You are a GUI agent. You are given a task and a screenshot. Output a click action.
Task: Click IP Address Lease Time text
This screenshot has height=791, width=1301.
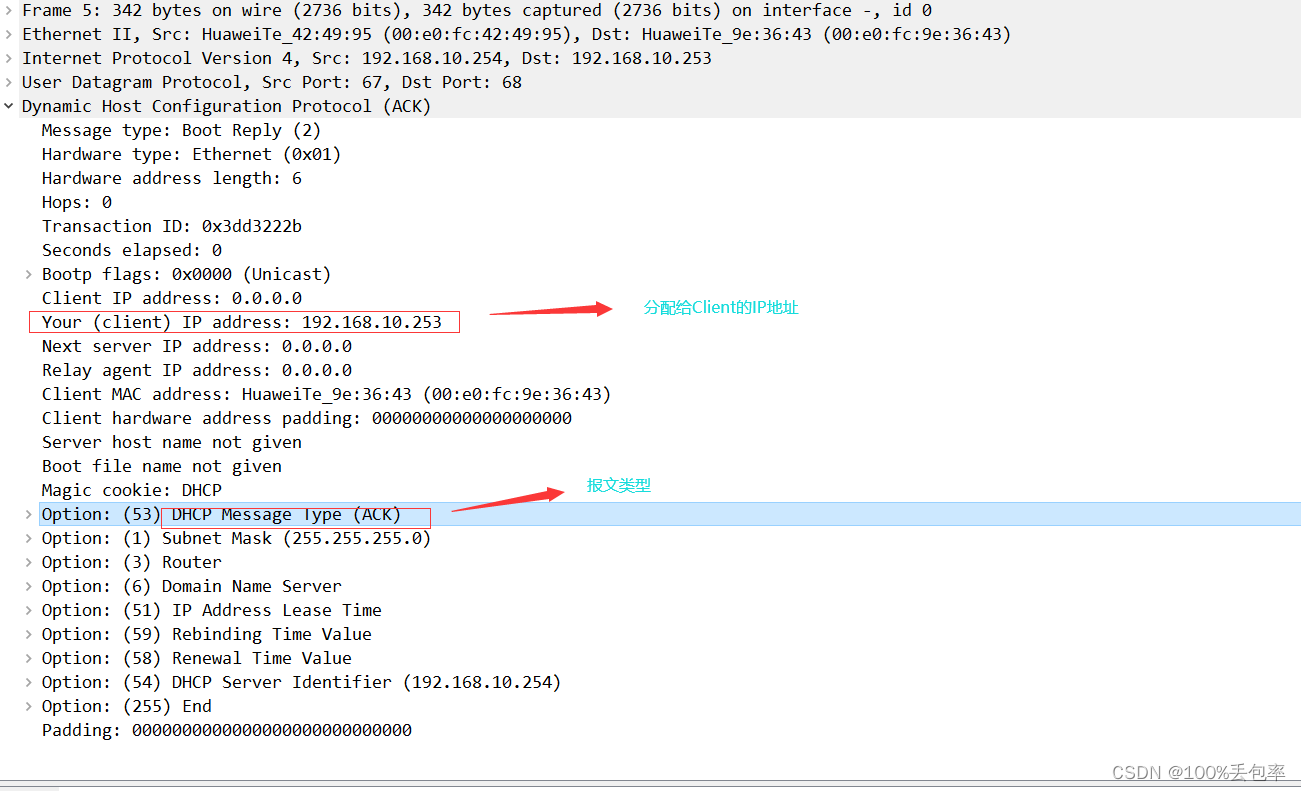click(x=277, y=611)
